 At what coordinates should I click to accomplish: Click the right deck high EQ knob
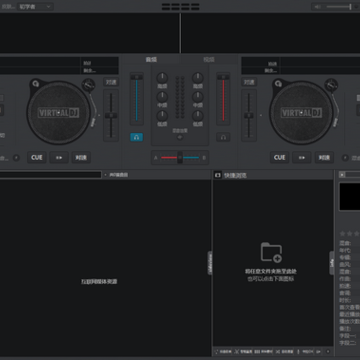coord(198,78)
